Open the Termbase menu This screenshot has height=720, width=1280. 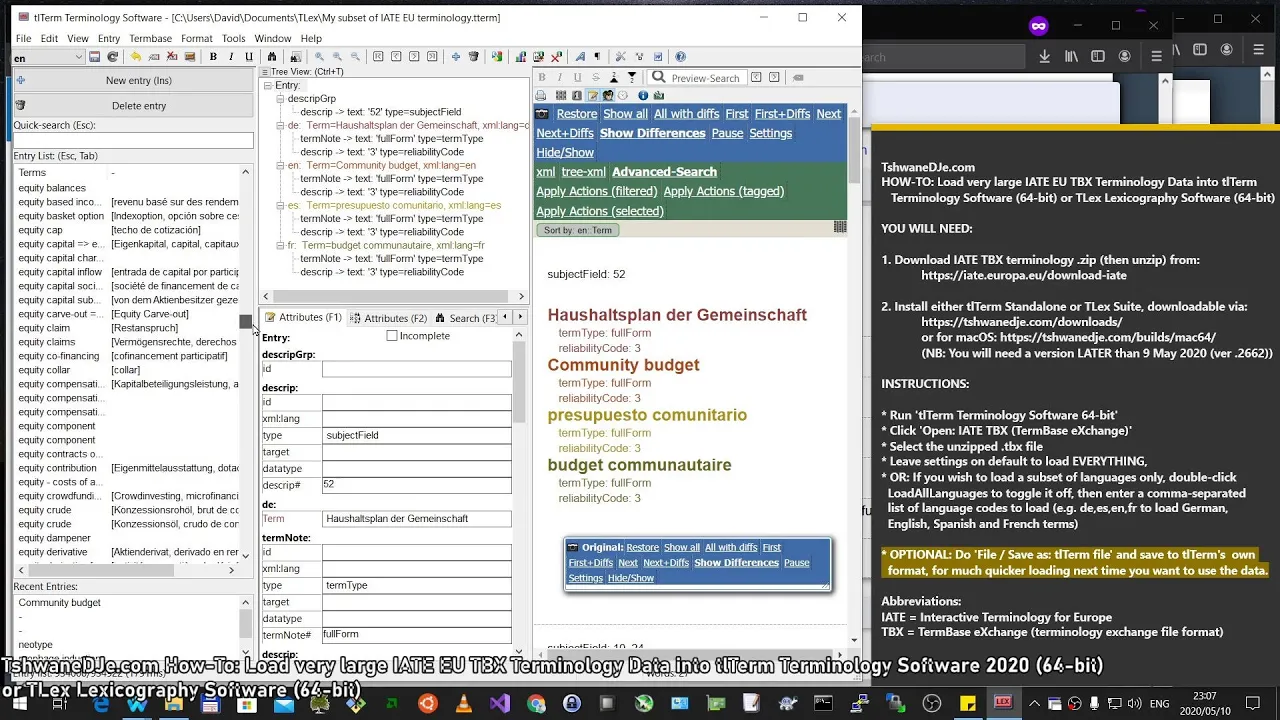tap(150, 38)
